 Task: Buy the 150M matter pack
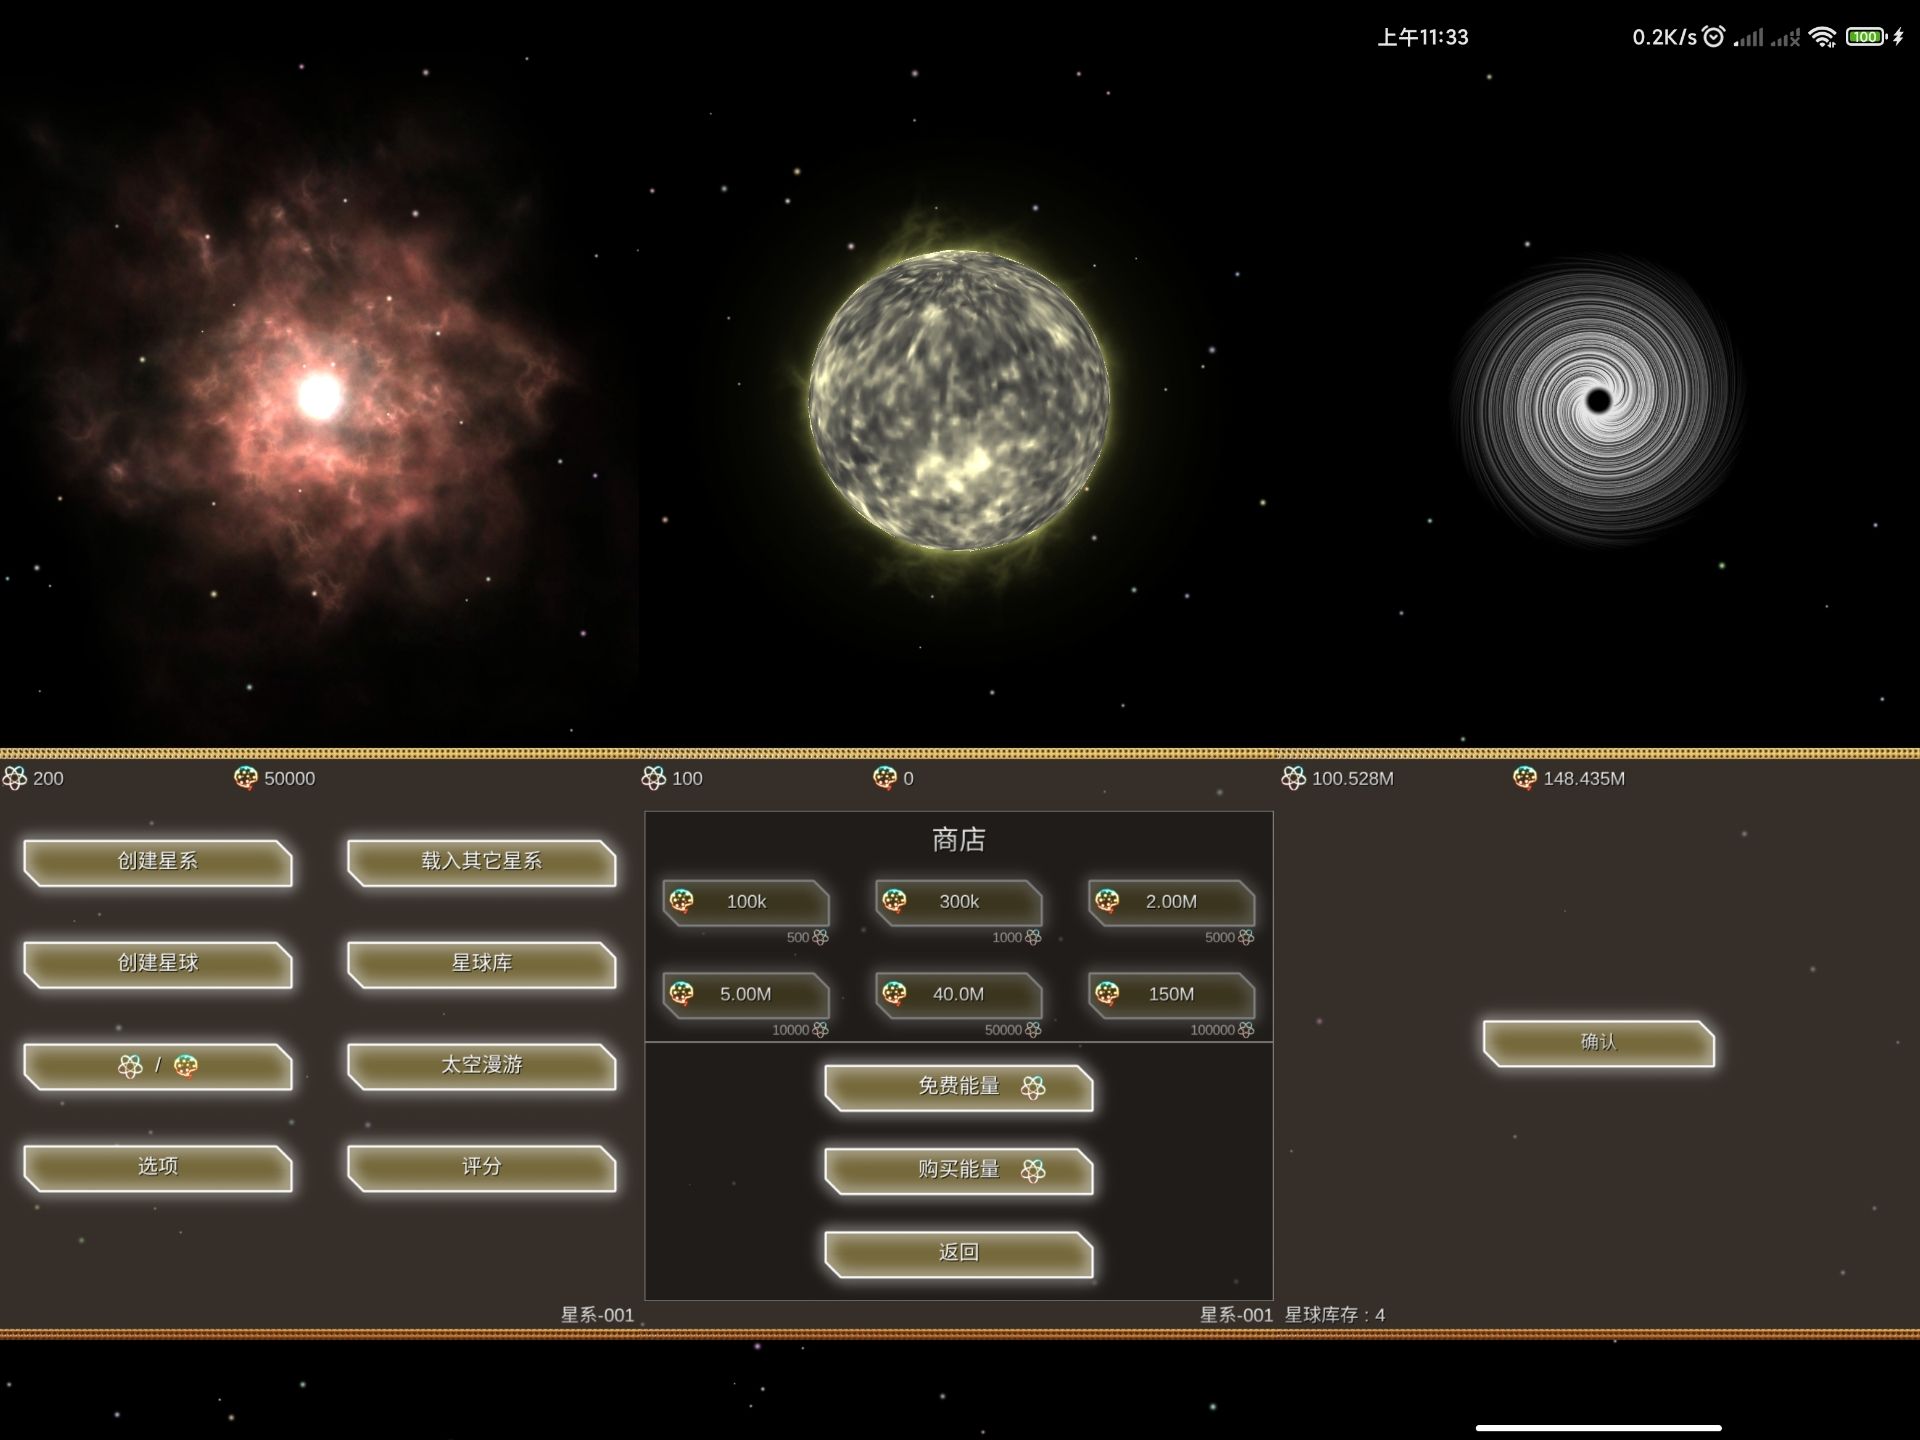[x=1171, y=995]
